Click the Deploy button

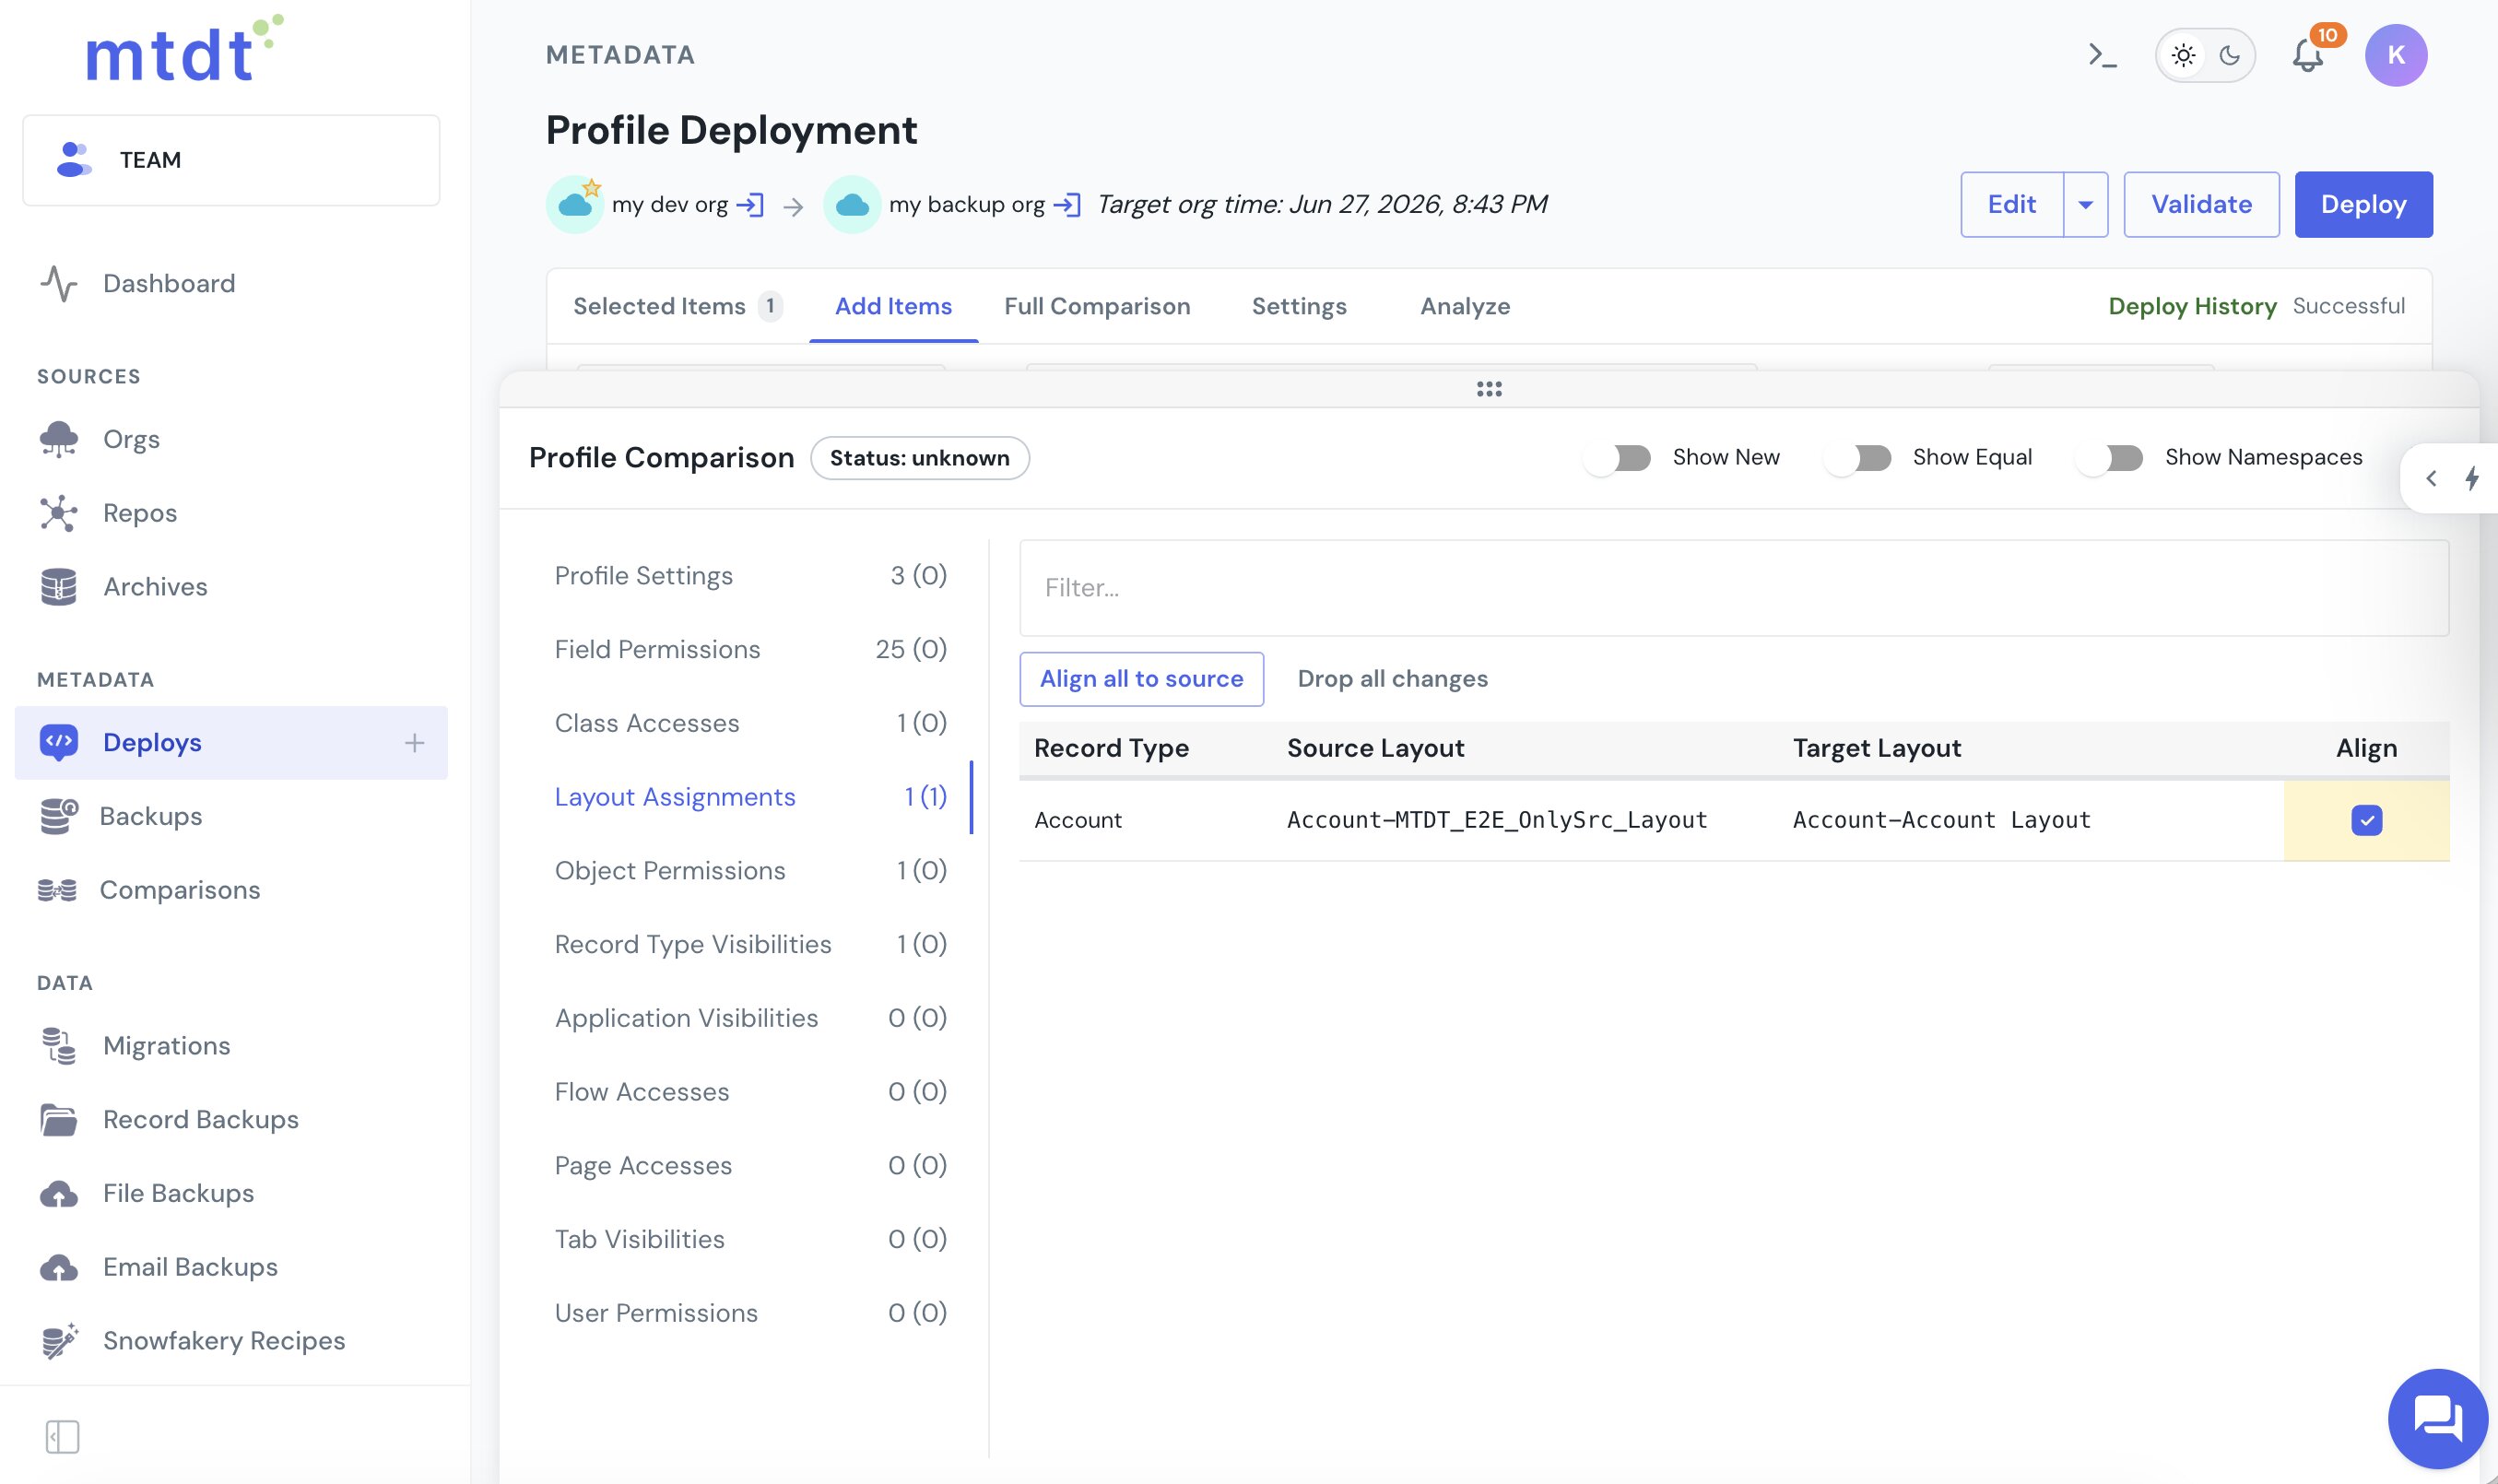pyautogui.click(x=2363, y=205)
